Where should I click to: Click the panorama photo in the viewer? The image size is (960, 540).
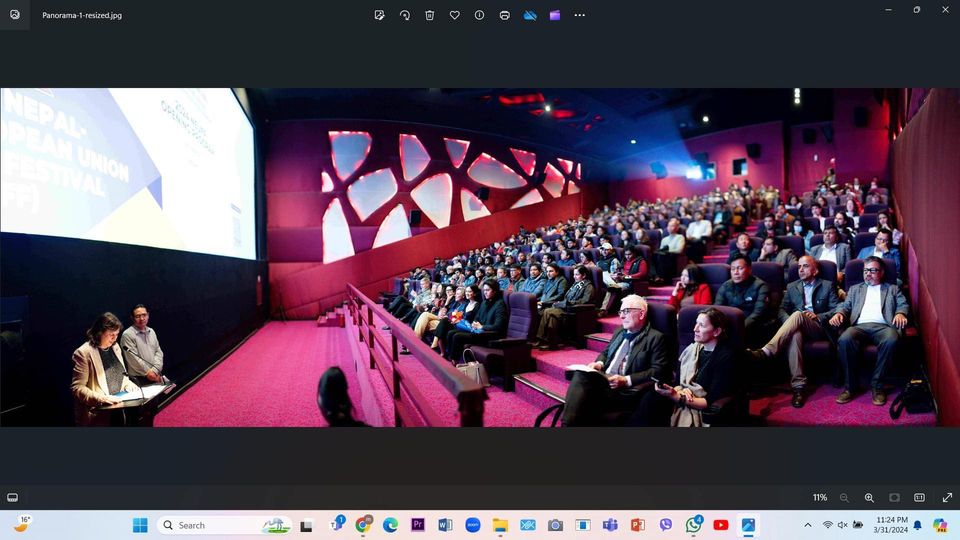point(480,257)
